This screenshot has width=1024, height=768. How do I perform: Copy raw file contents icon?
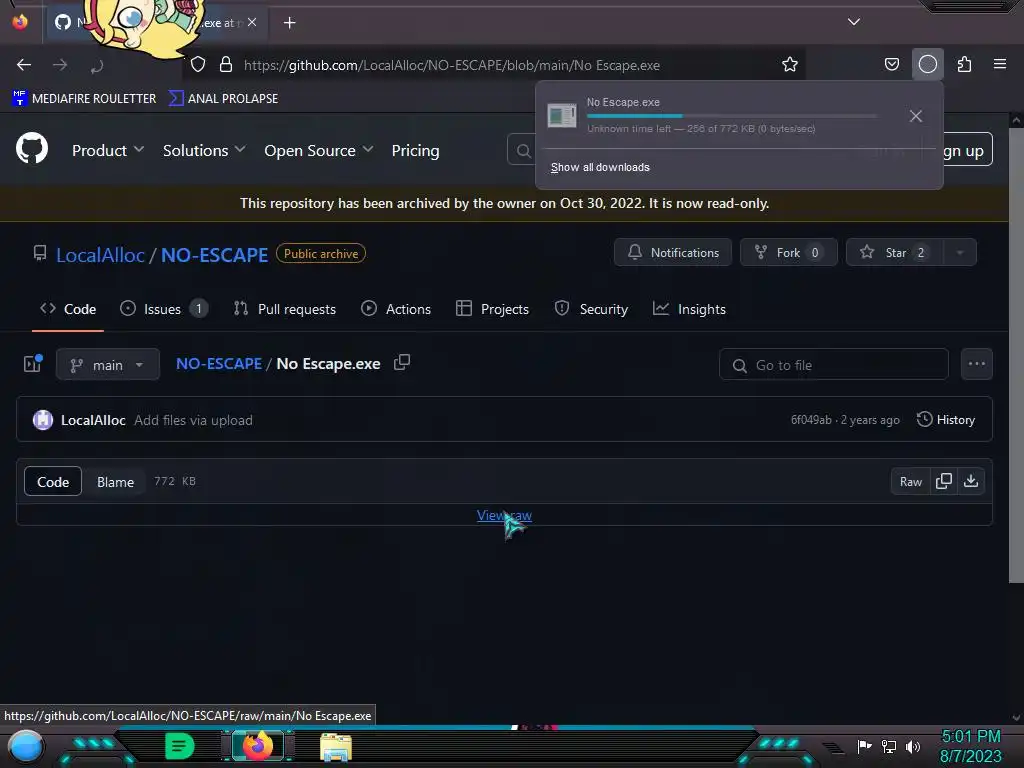click(944, 481)
